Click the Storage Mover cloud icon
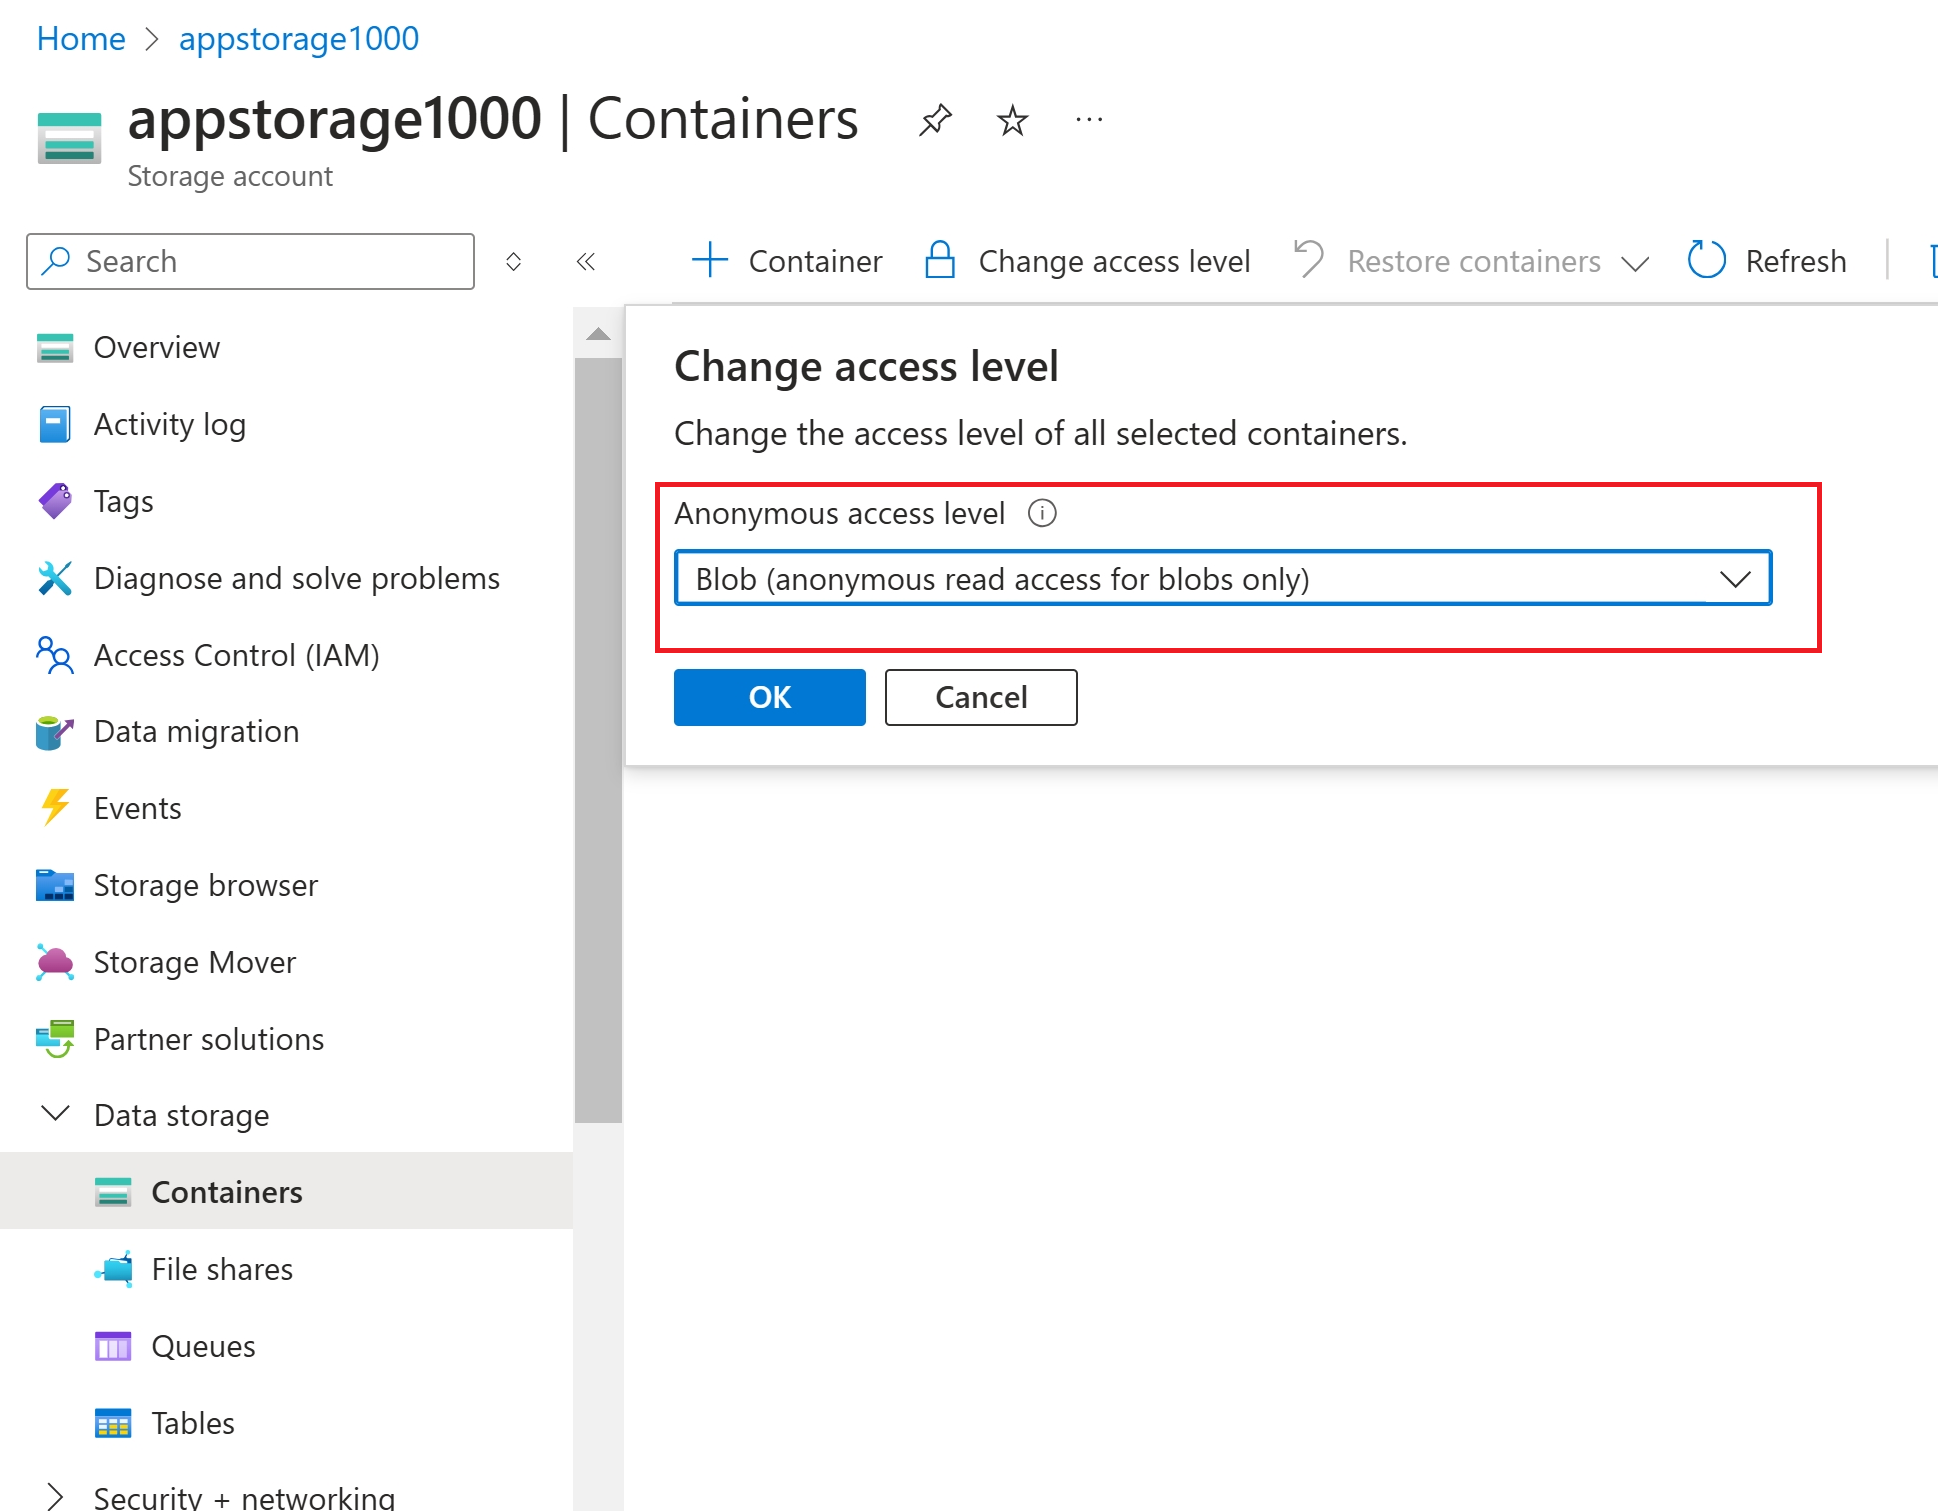 point(55,962)
